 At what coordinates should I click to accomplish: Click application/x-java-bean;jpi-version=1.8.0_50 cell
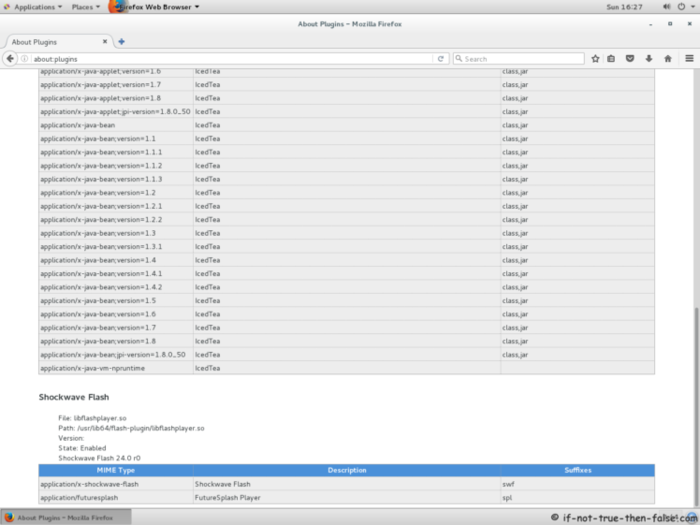coord(116,354)
